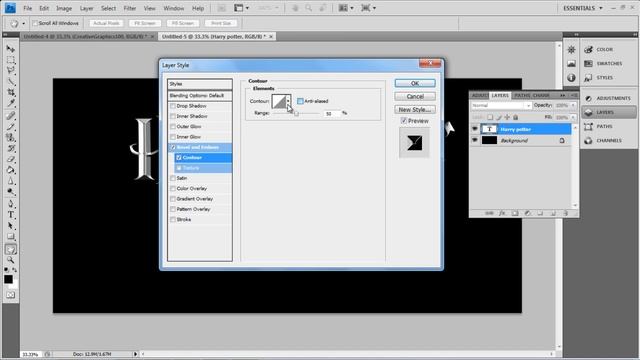Enable the Inner Shadow checkbox

(173, 116)
